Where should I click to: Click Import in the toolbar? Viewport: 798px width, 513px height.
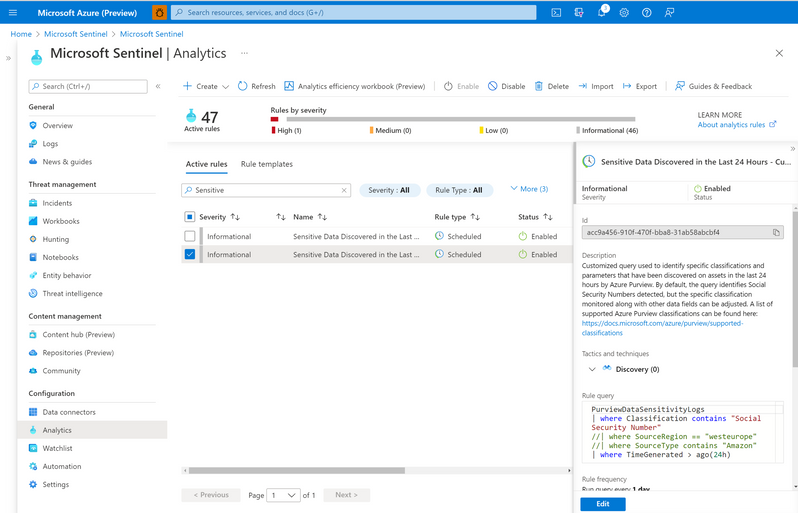pyautogui.click(x=596, y=86)
